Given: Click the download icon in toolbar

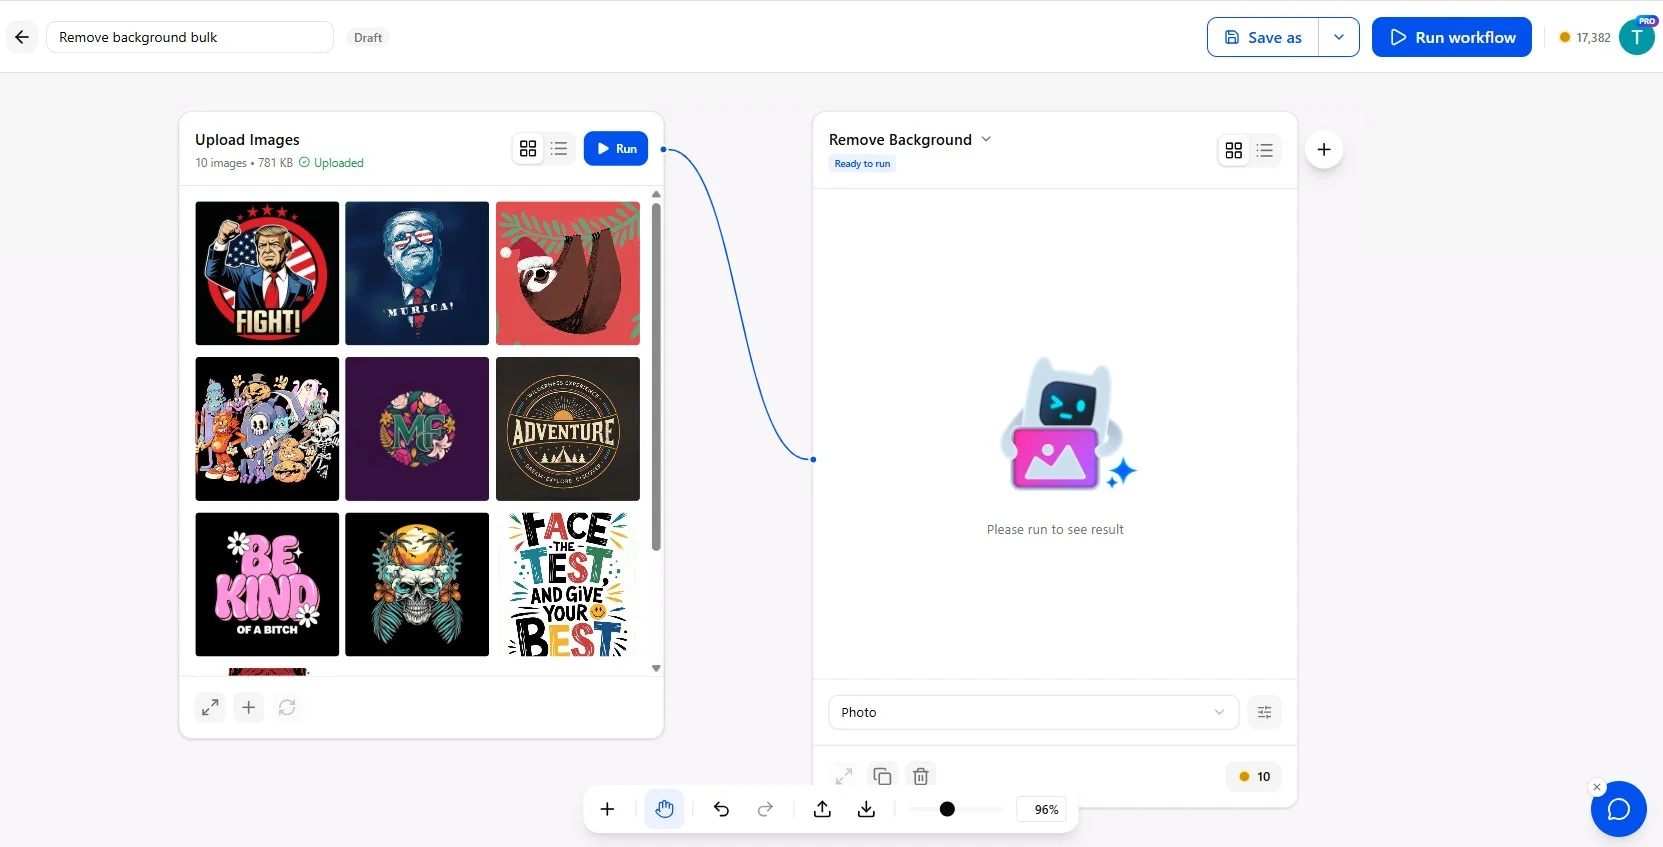Looking at the screenshot, I should tap(867, 809).
